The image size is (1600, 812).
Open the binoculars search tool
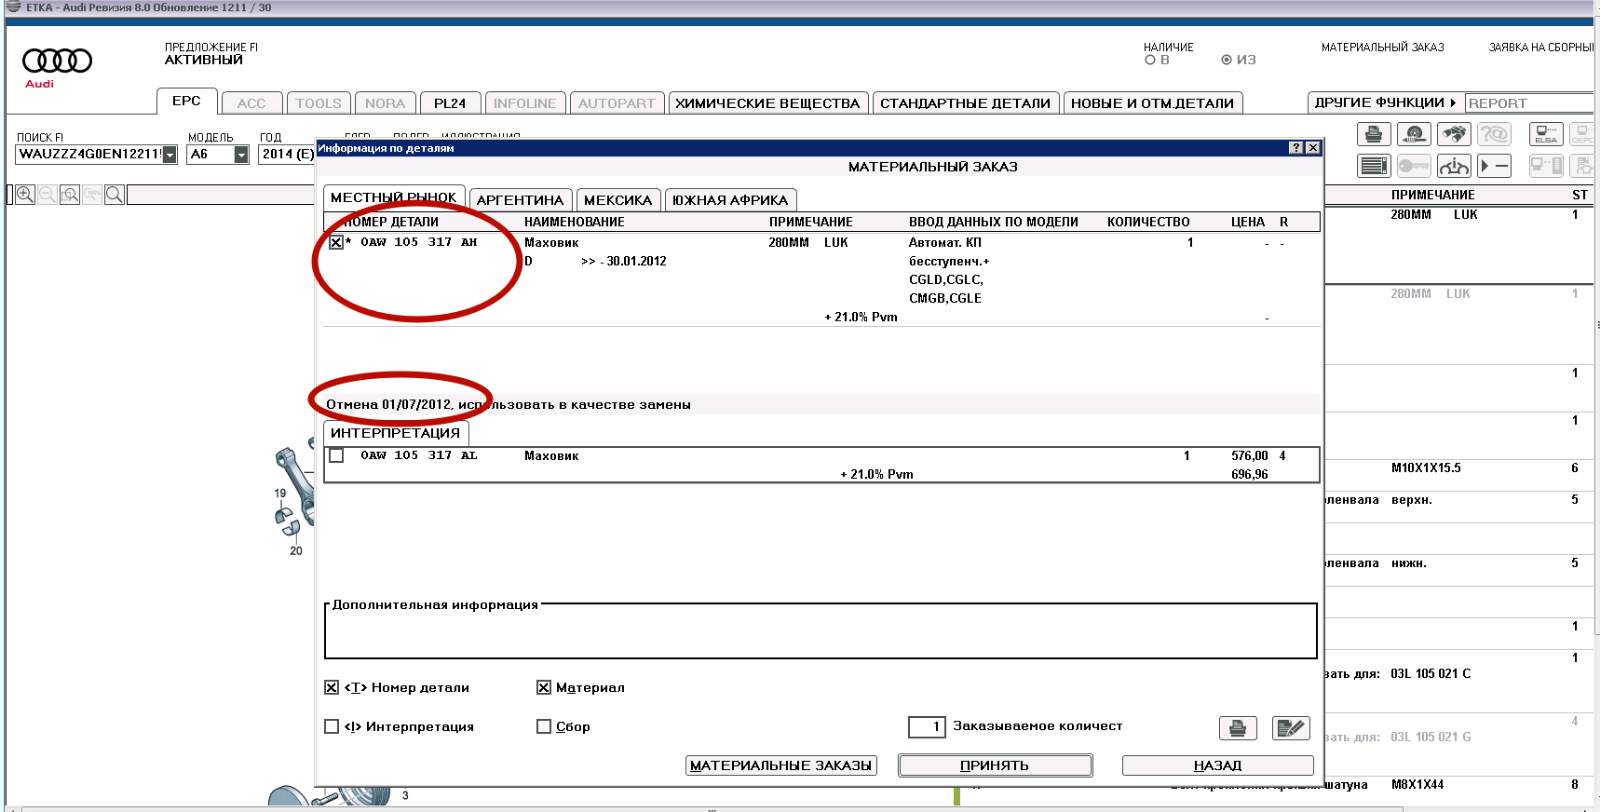pyautogui.click(x=1454, y=134)
